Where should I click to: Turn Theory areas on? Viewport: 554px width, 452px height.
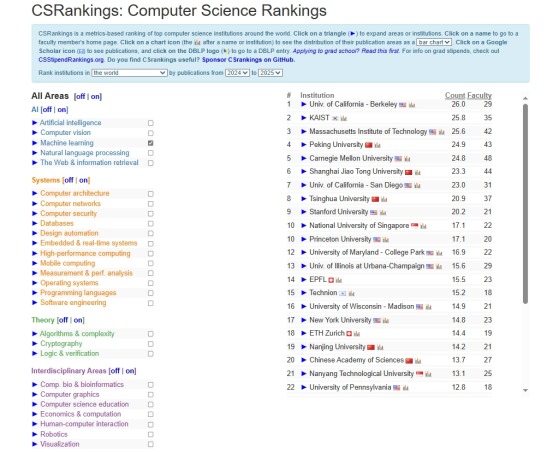[x=78, y=320]
